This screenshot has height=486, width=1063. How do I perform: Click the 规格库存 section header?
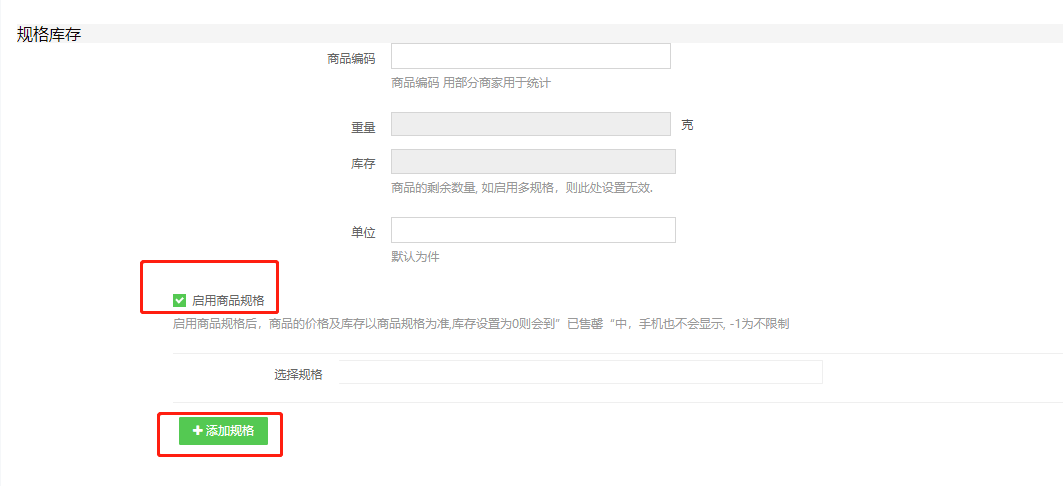(x=49, y=35)
